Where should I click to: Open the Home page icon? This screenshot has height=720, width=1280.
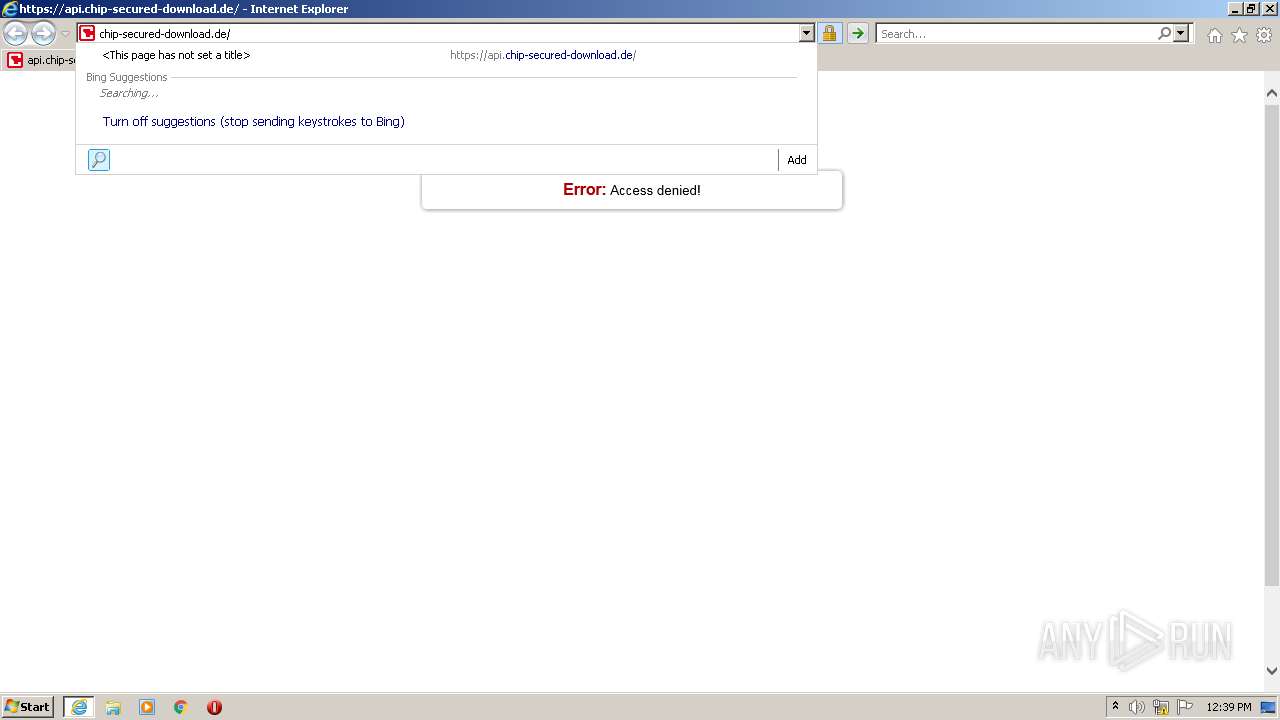(1214, 35)
